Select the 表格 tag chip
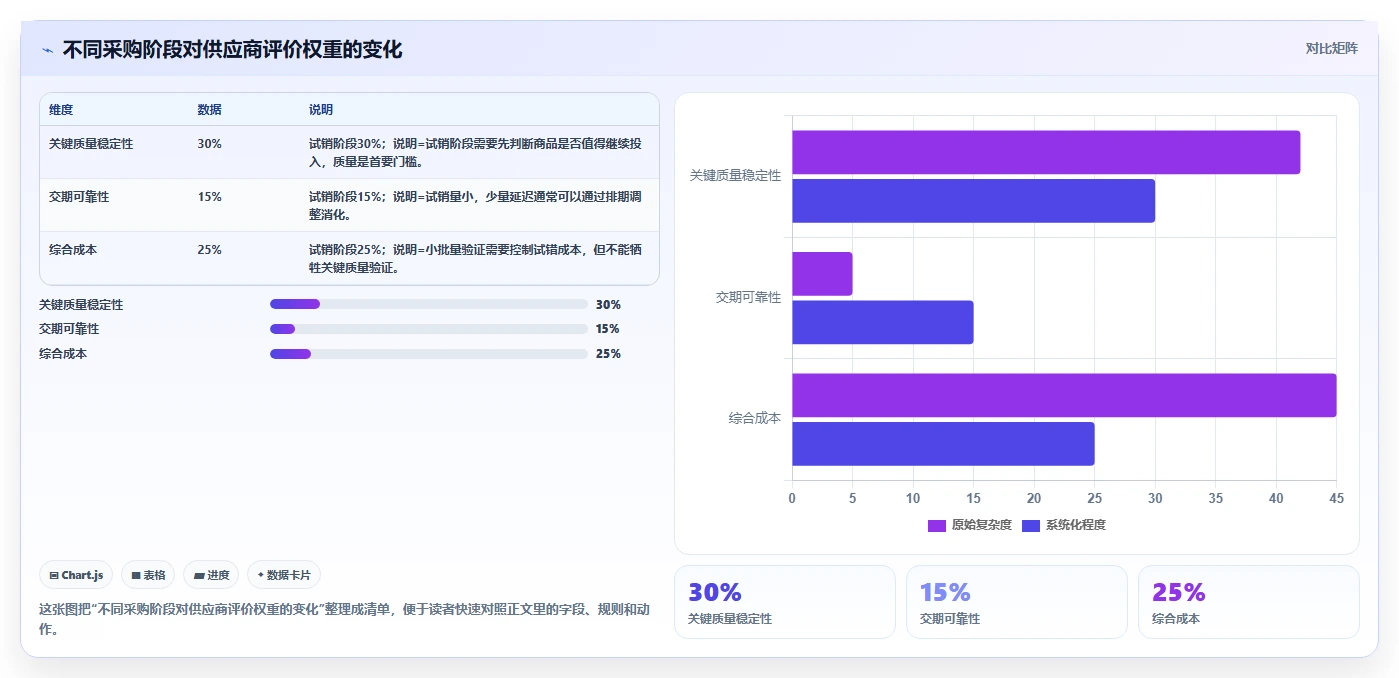 click(148, 575)
